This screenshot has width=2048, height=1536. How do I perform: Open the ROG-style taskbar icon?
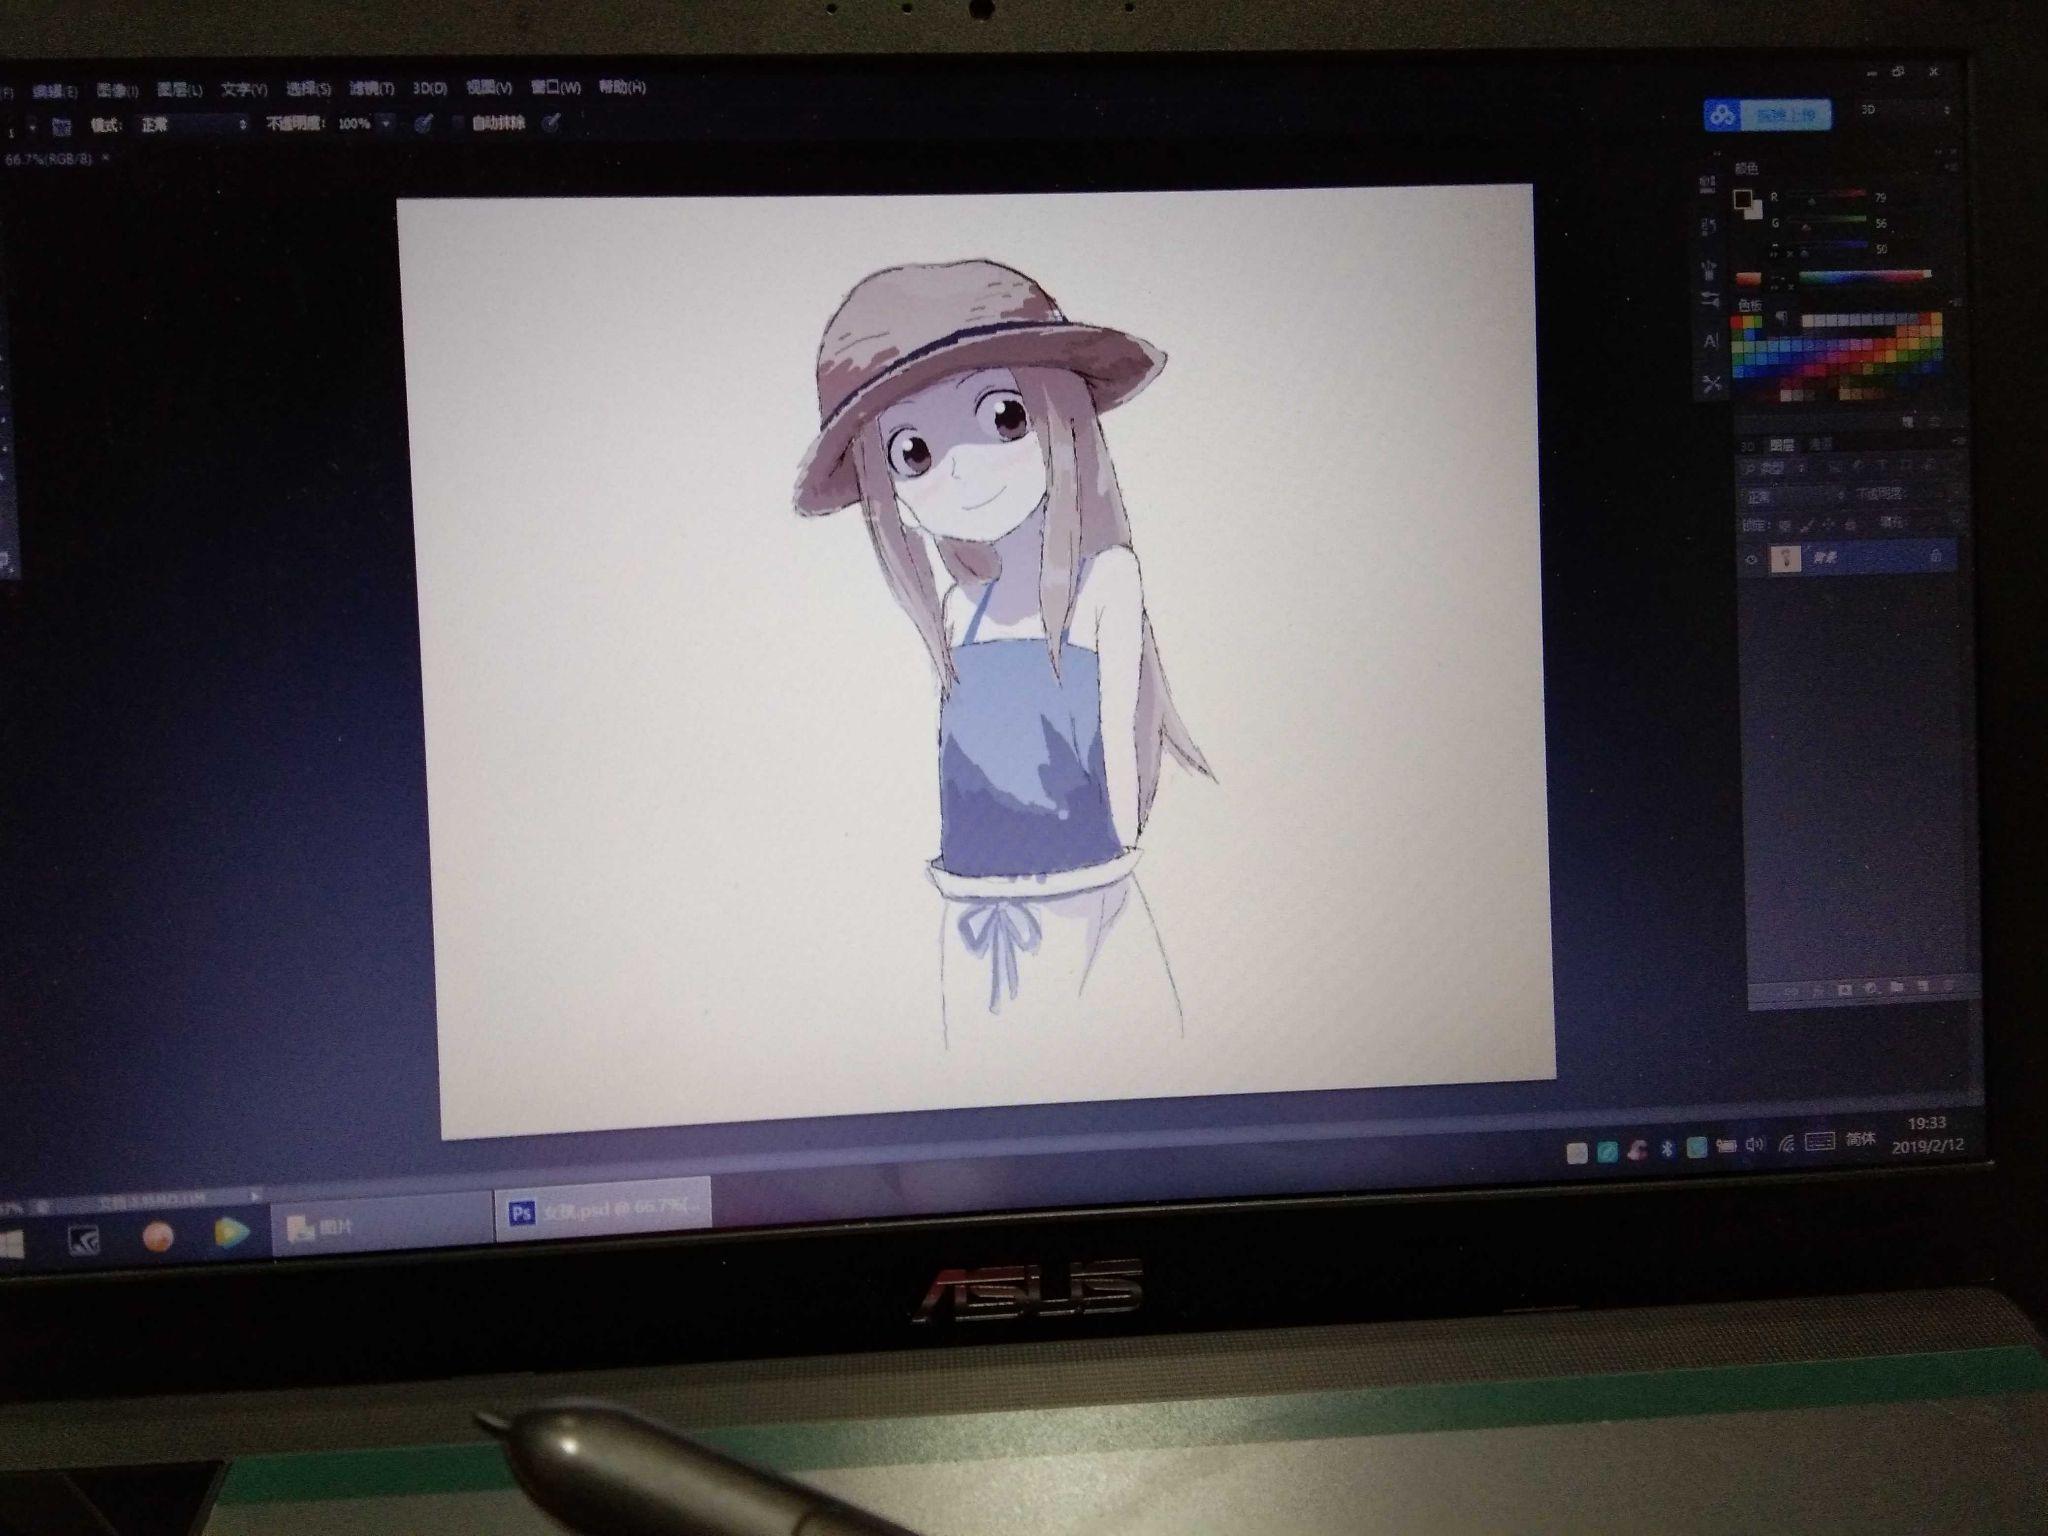[x=84, y=1241]
